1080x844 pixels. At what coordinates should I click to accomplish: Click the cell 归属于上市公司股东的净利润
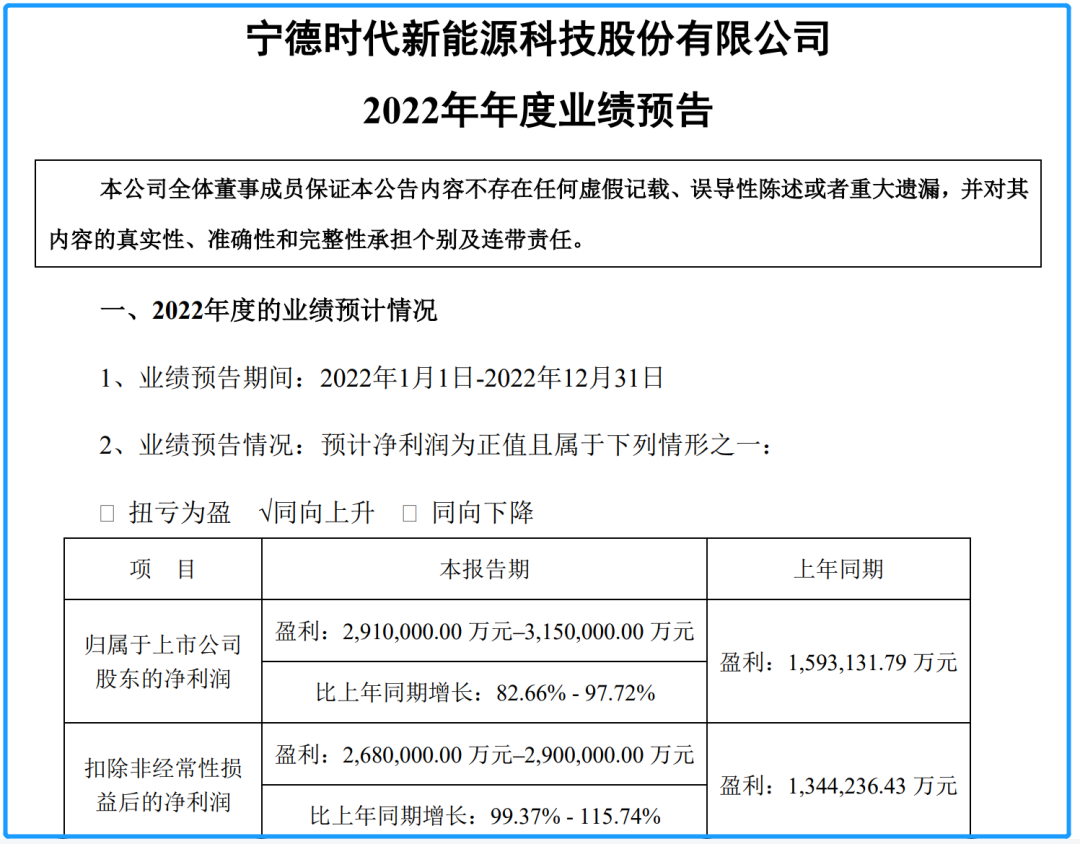click(163, 661)
